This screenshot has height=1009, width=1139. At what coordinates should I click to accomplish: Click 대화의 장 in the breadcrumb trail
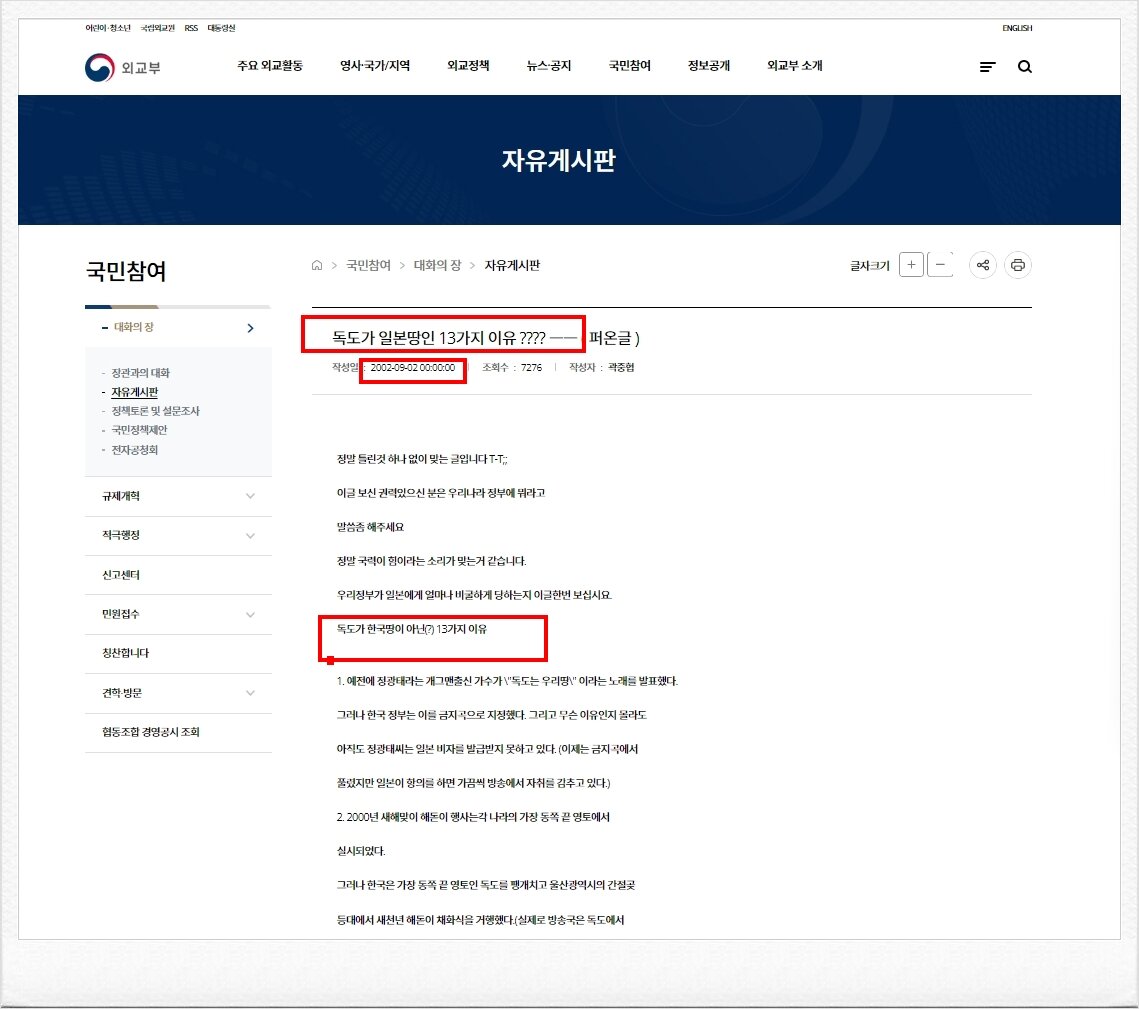click(x=437, y=264)
